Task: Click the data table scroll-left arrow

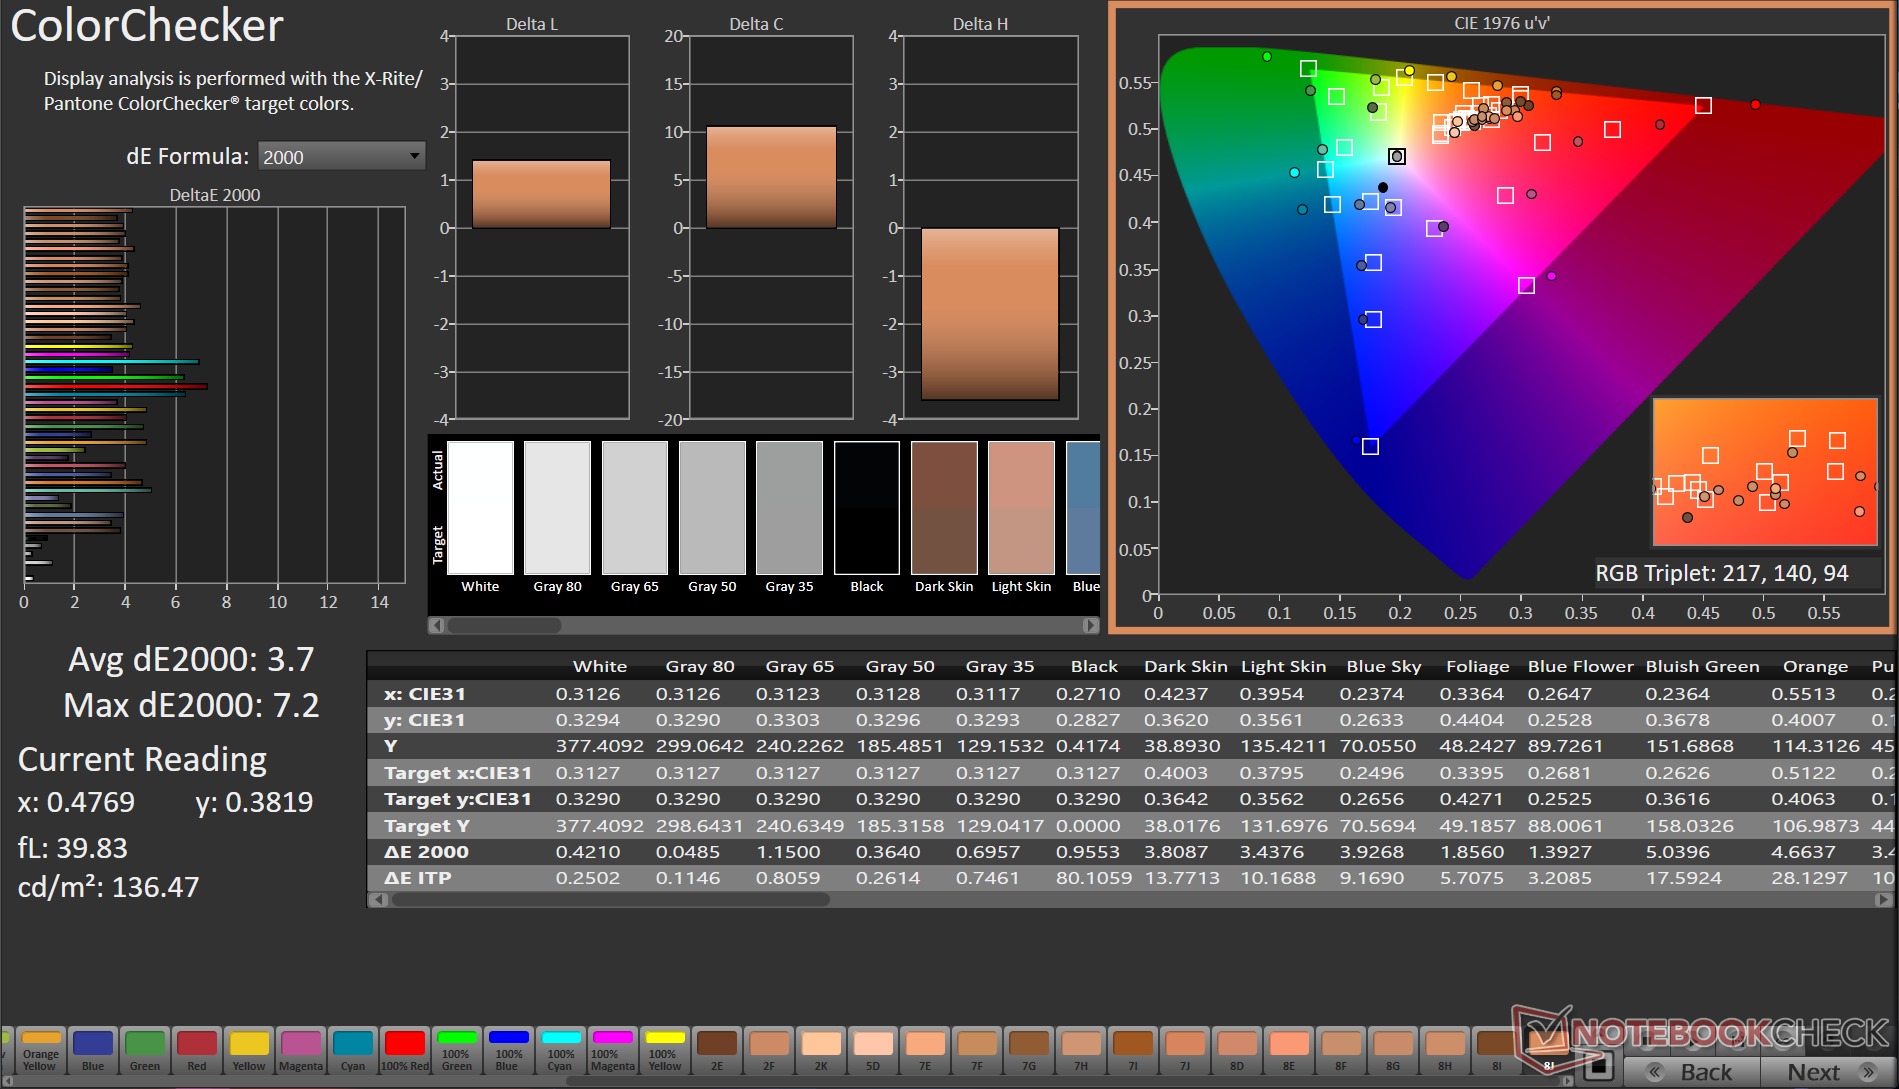Action: pos(378,899)
